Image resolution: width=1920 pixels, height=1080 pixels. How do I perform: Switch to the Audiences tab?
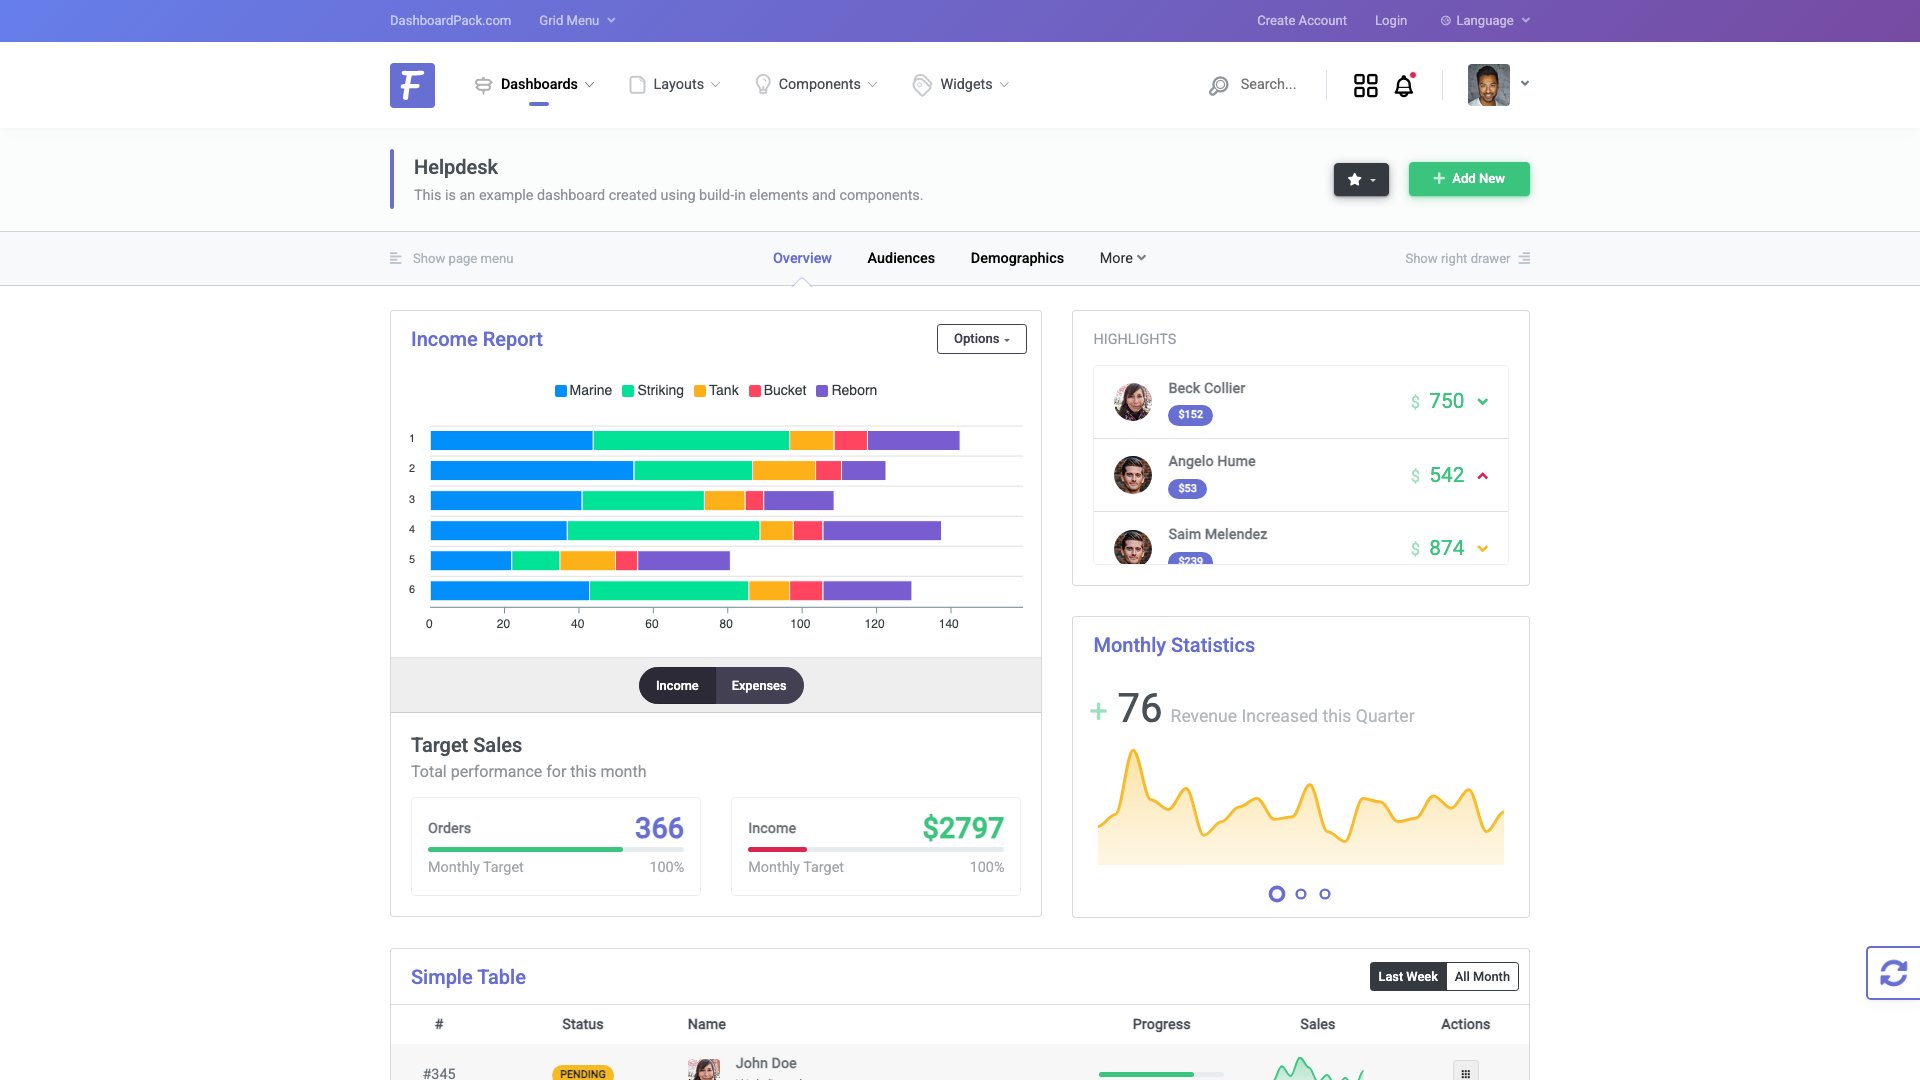coord(900,258)
